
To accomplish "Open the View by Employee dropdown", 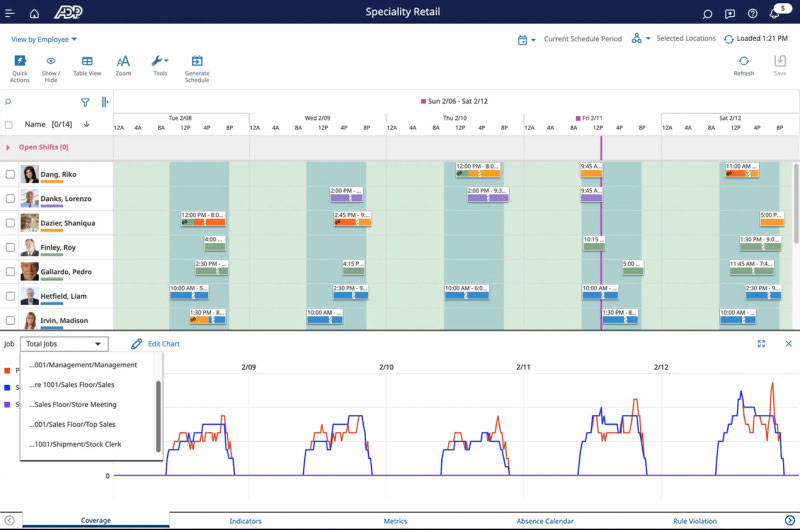I will tap(44, 39).
